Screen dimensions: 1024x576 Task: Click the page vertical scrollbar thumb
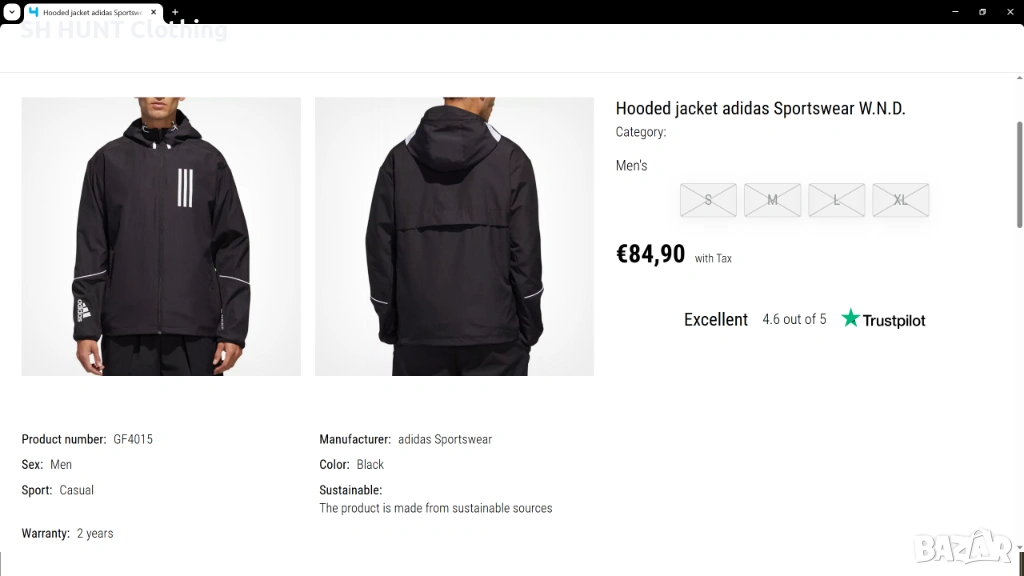click(1019, 174)
